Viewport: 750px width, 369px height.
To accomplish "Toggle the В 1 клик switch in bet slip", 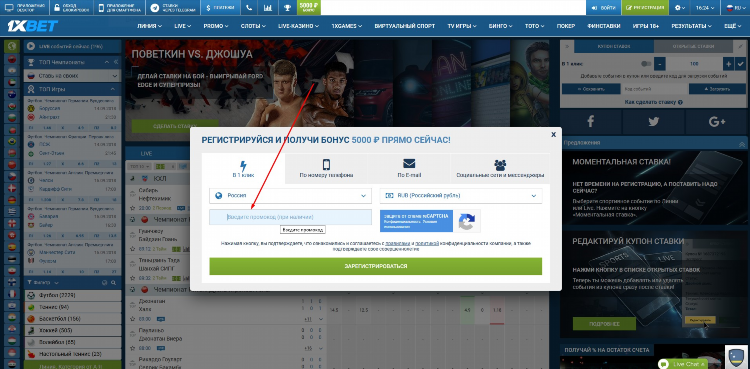I will (646, 64).
